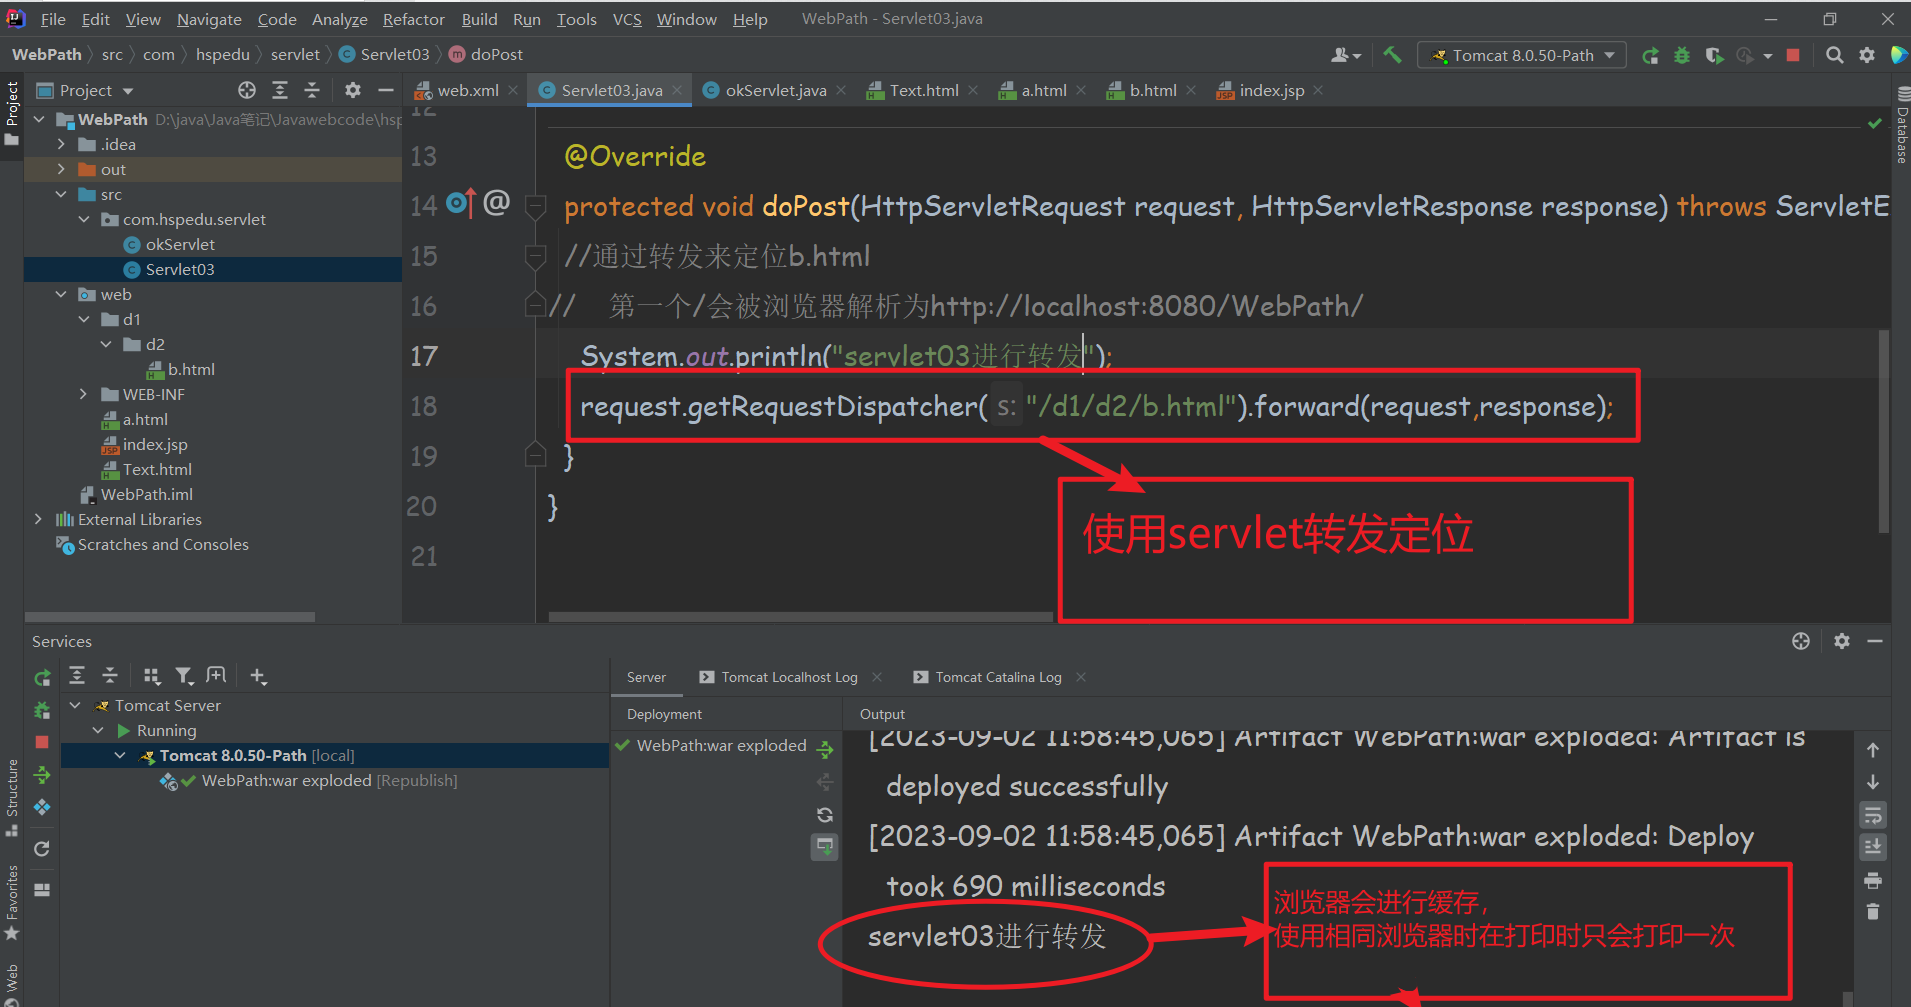Toggle the Favorites tool window side tab
Viewport: 1911px width, 1007px height.
coord(12,903)
